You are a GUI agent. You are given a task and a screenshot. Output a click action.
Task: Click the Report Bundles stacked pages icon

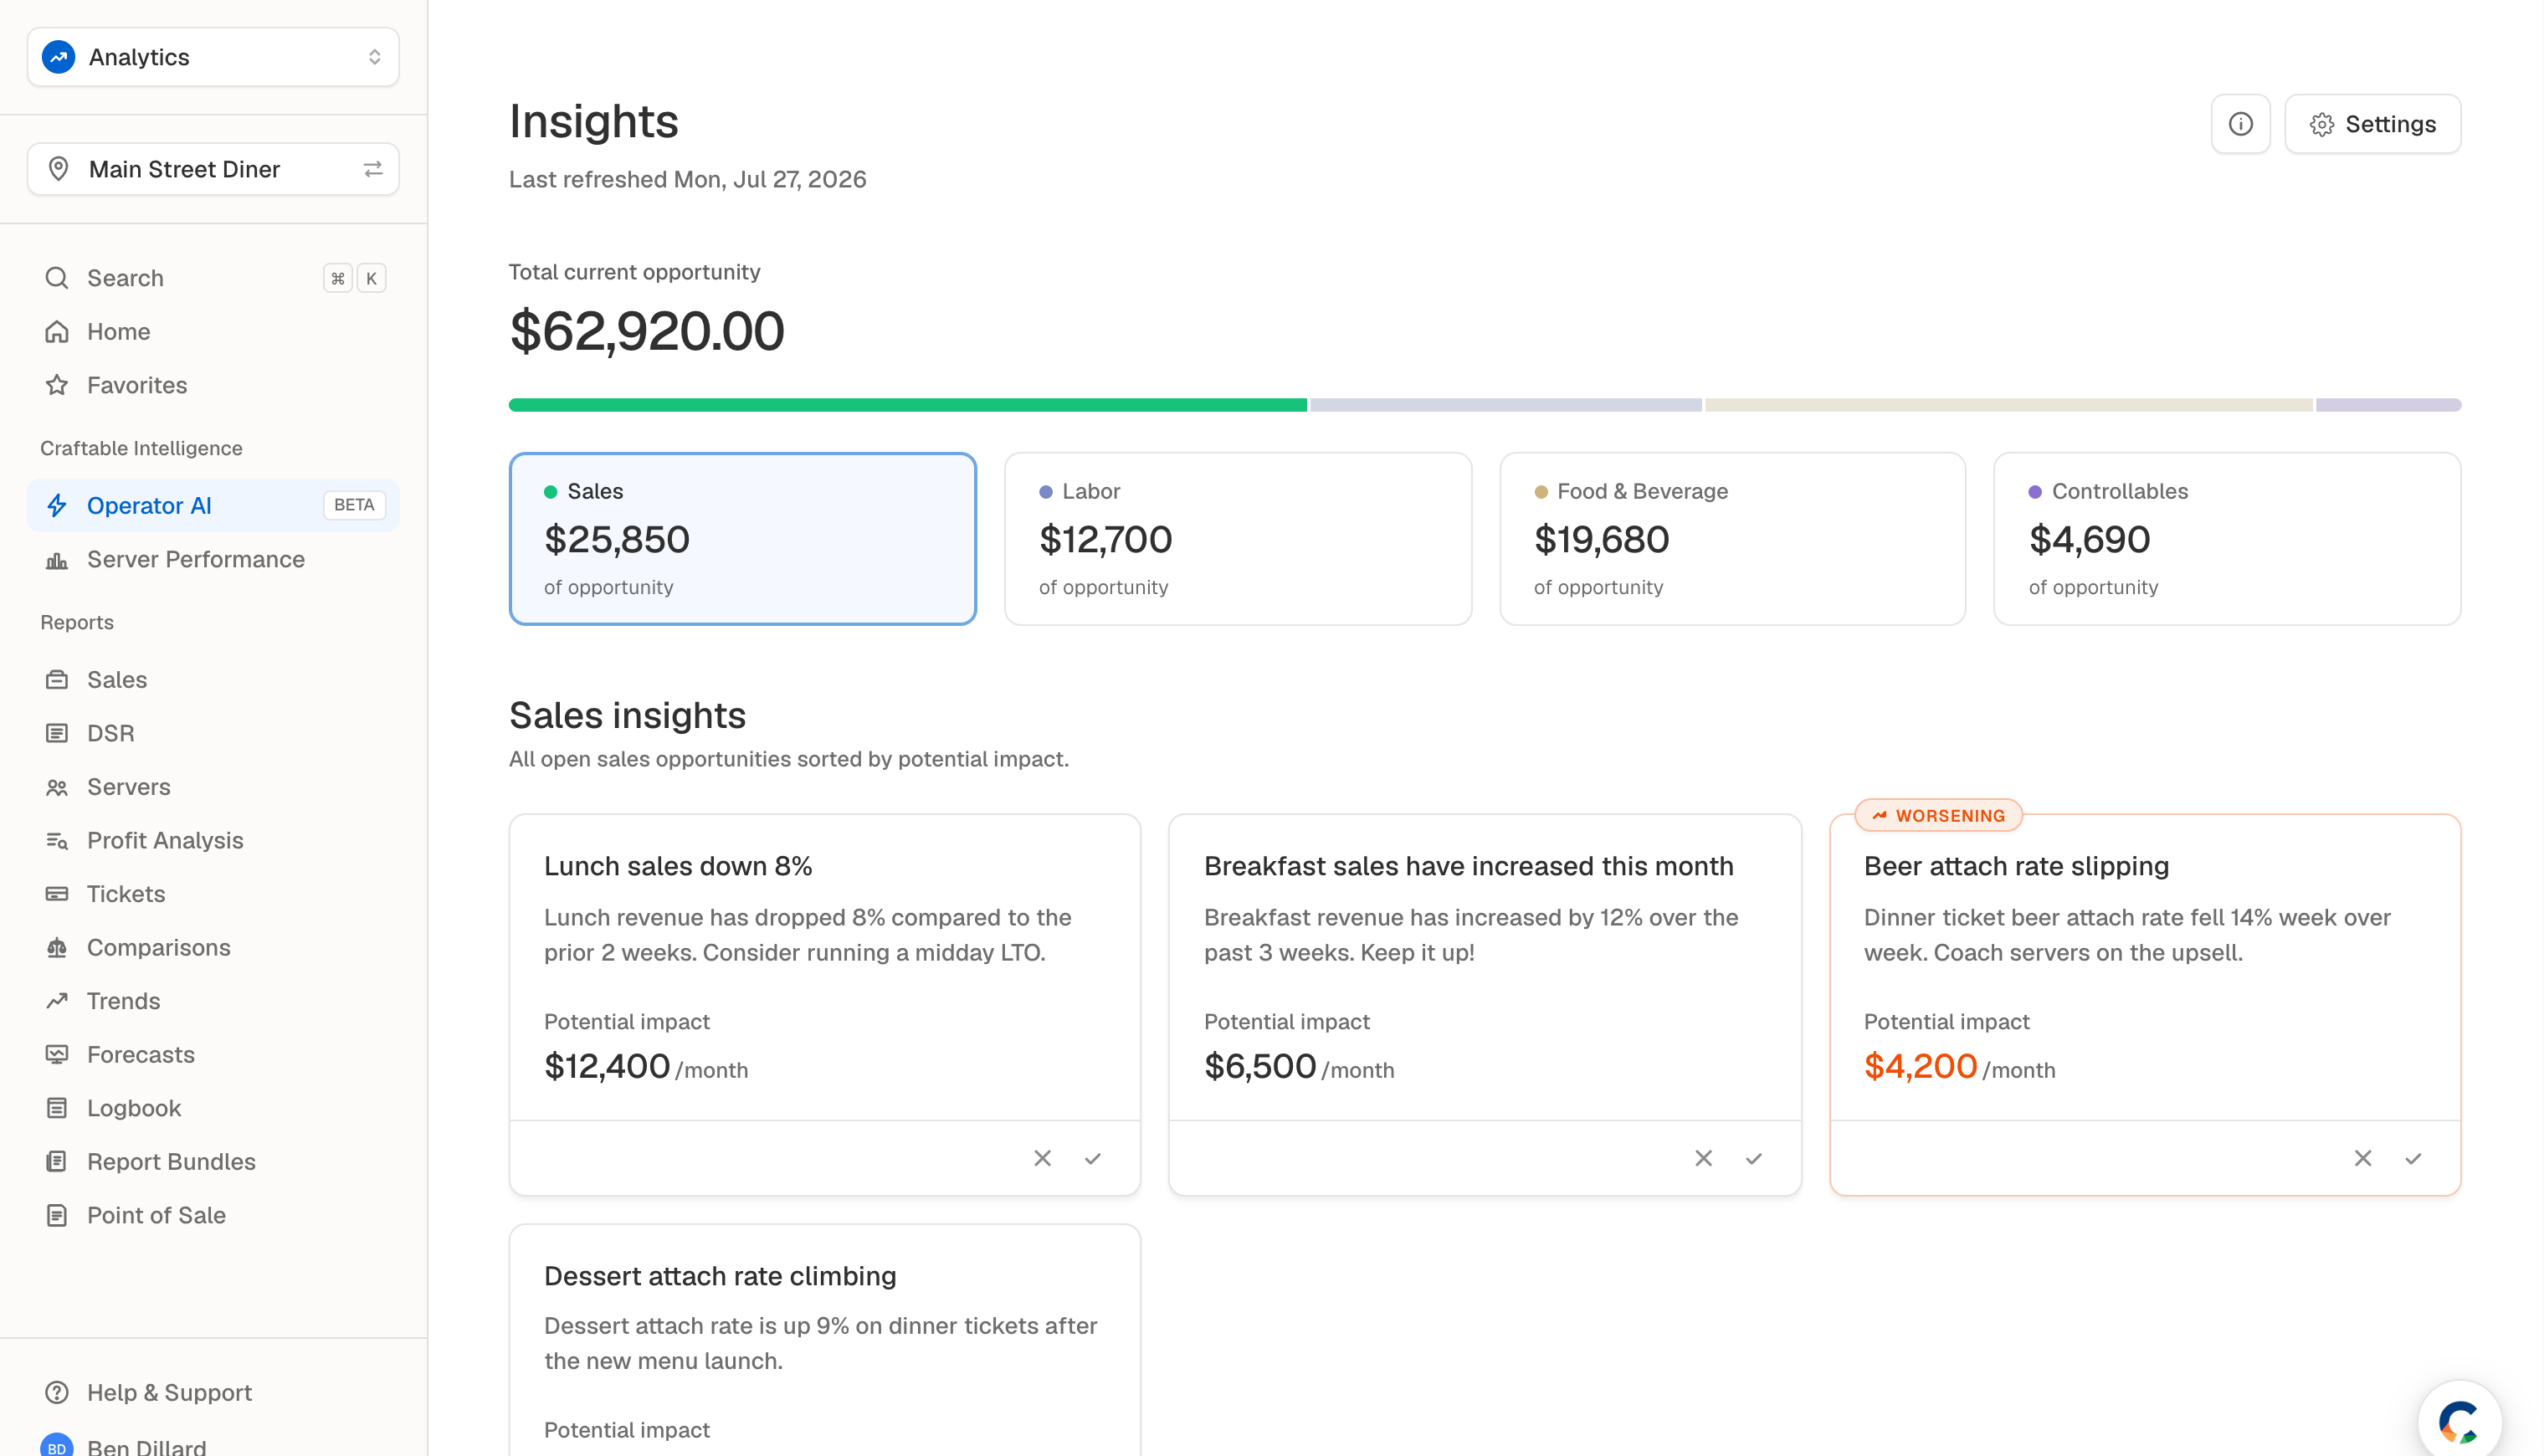pos(57,1162)
